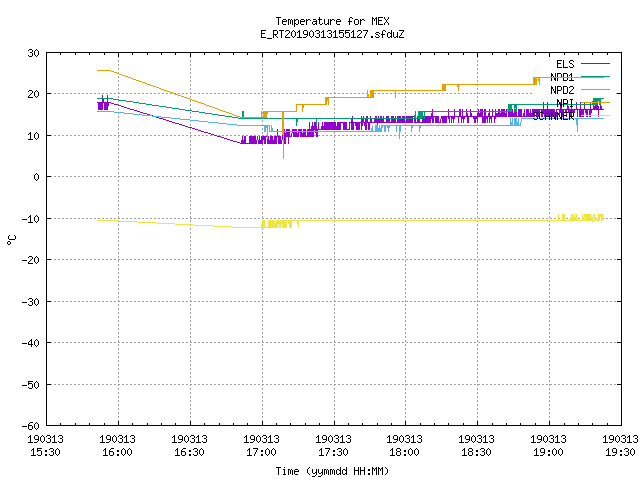Click the light blue NPD2 legend line sample

595,89
